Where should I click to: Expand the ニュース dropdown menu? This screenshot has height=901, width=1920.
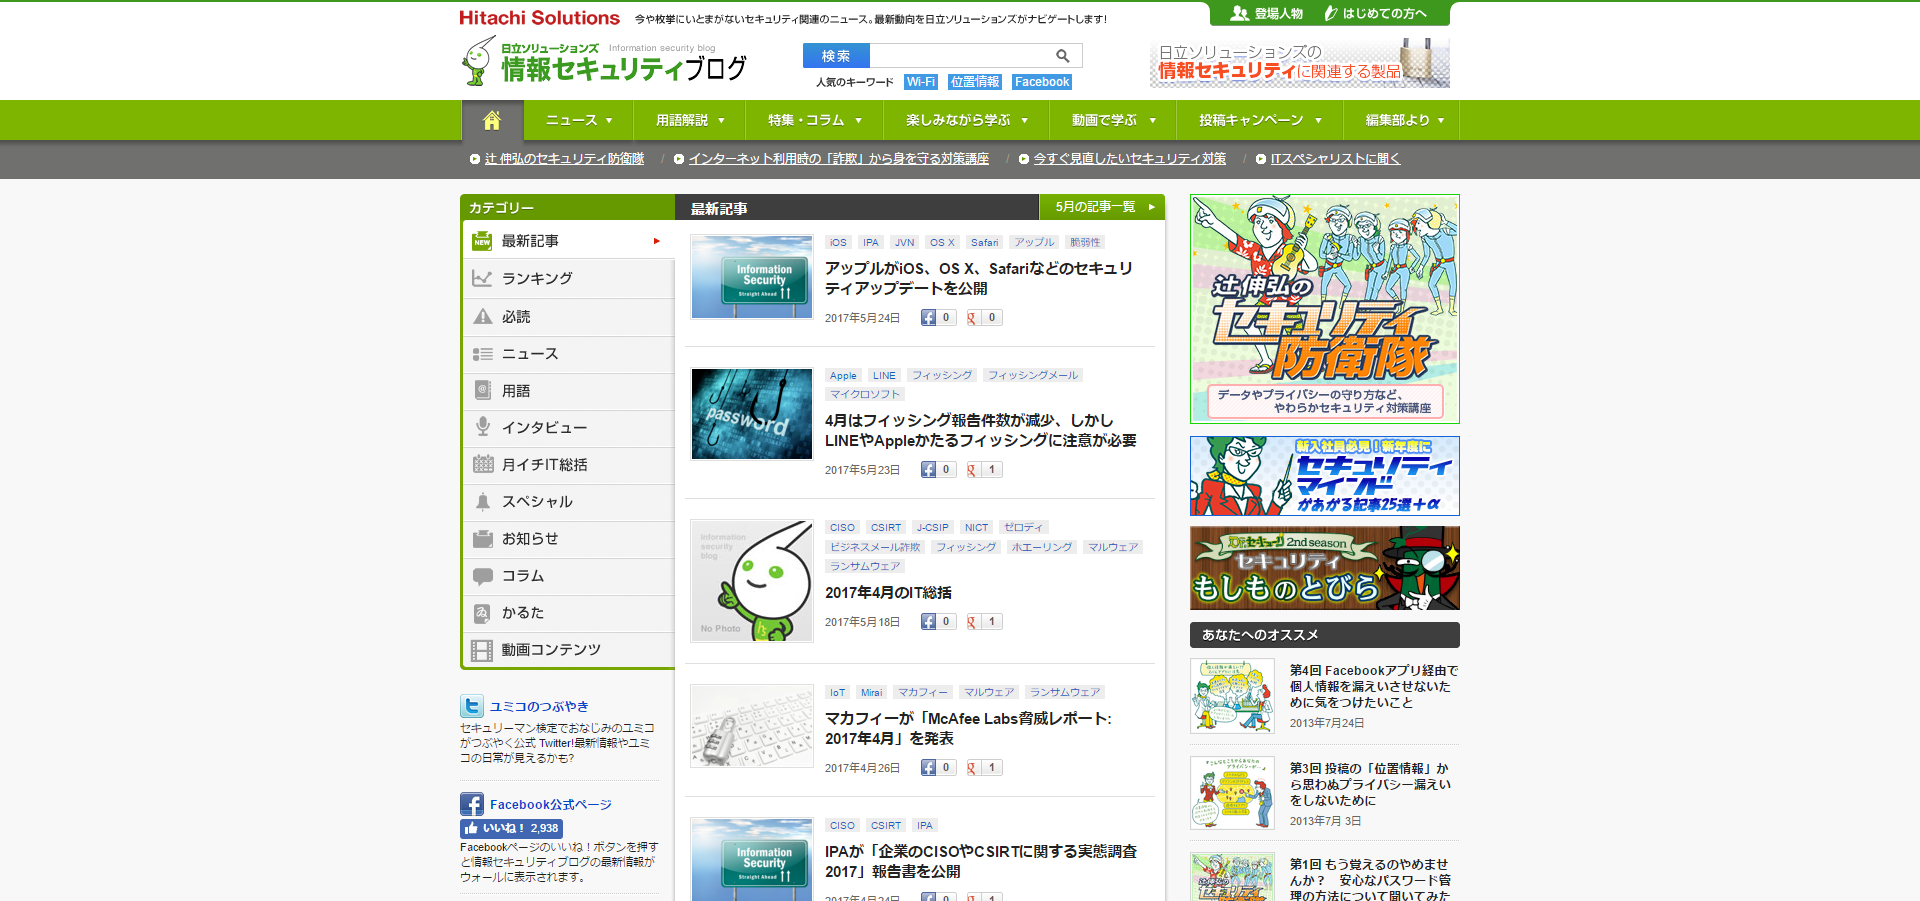[578, 120]
